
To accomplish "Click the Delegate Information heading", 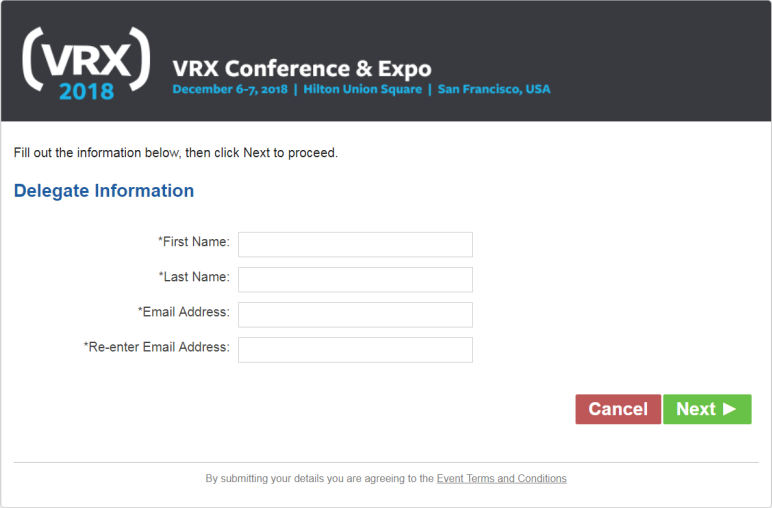I will [x=104, y=190].
